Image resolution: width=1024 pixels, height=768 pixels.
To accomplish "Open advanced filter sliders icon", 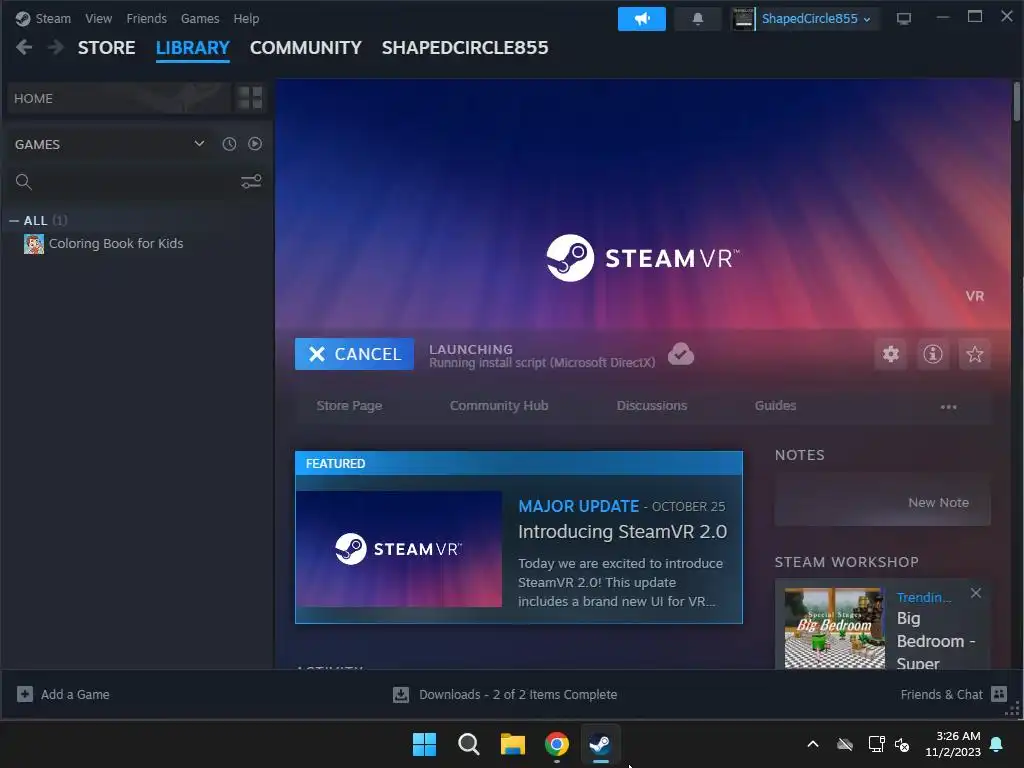I will (251, 182).
